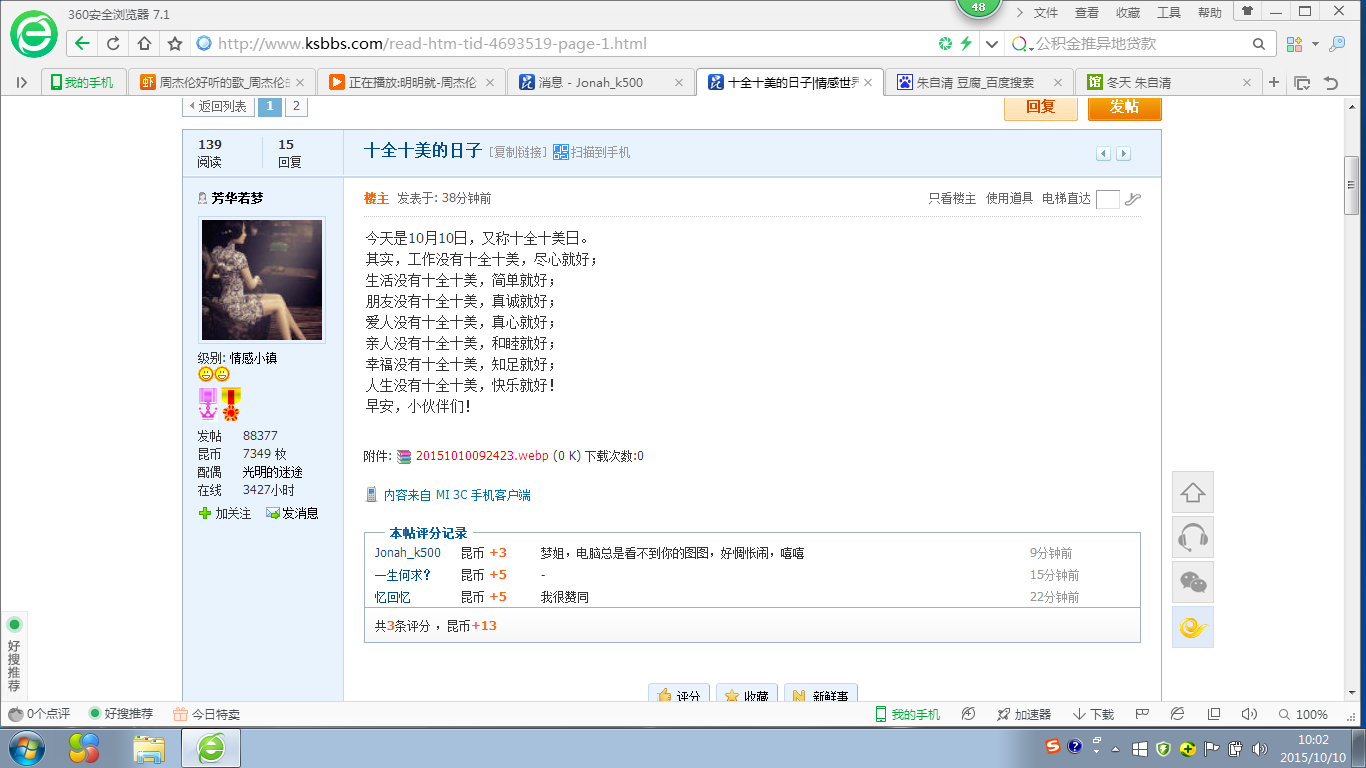The height and width of the screenshot is (768, 1366).
Task: Open the 查看 menu
Action: click(1087, 12)
